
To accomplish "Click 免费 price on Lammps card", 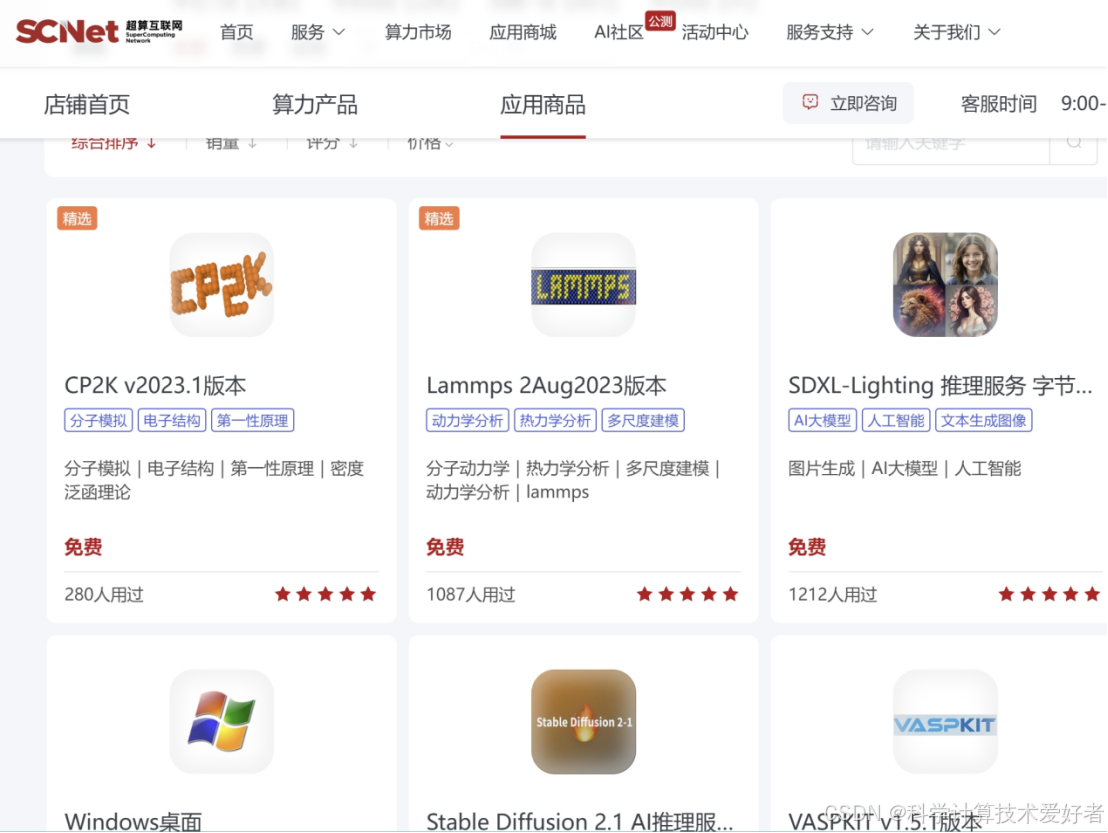I will (x=445, y=547).
